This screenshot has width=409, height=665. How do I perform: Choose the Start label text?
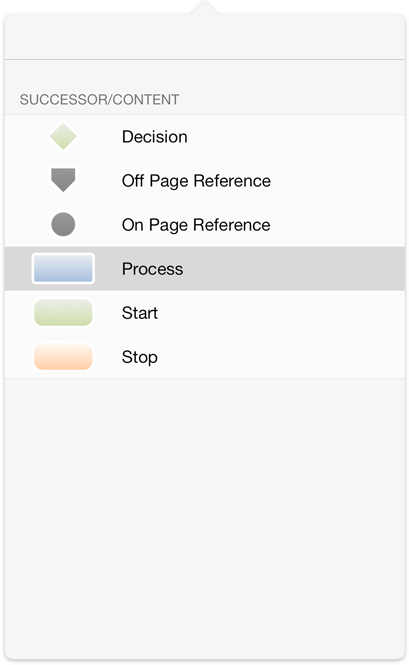(140, 313)
